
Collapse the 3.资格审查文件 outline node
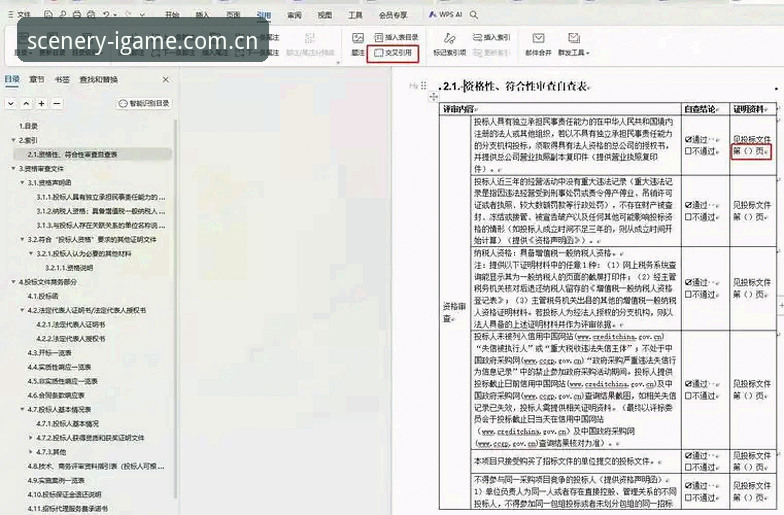pos(14,168)
